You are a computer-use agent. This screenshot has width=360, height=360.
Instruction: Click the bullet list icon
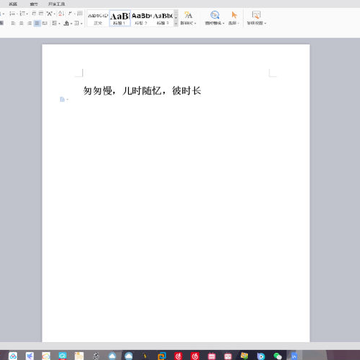(12, 14)
